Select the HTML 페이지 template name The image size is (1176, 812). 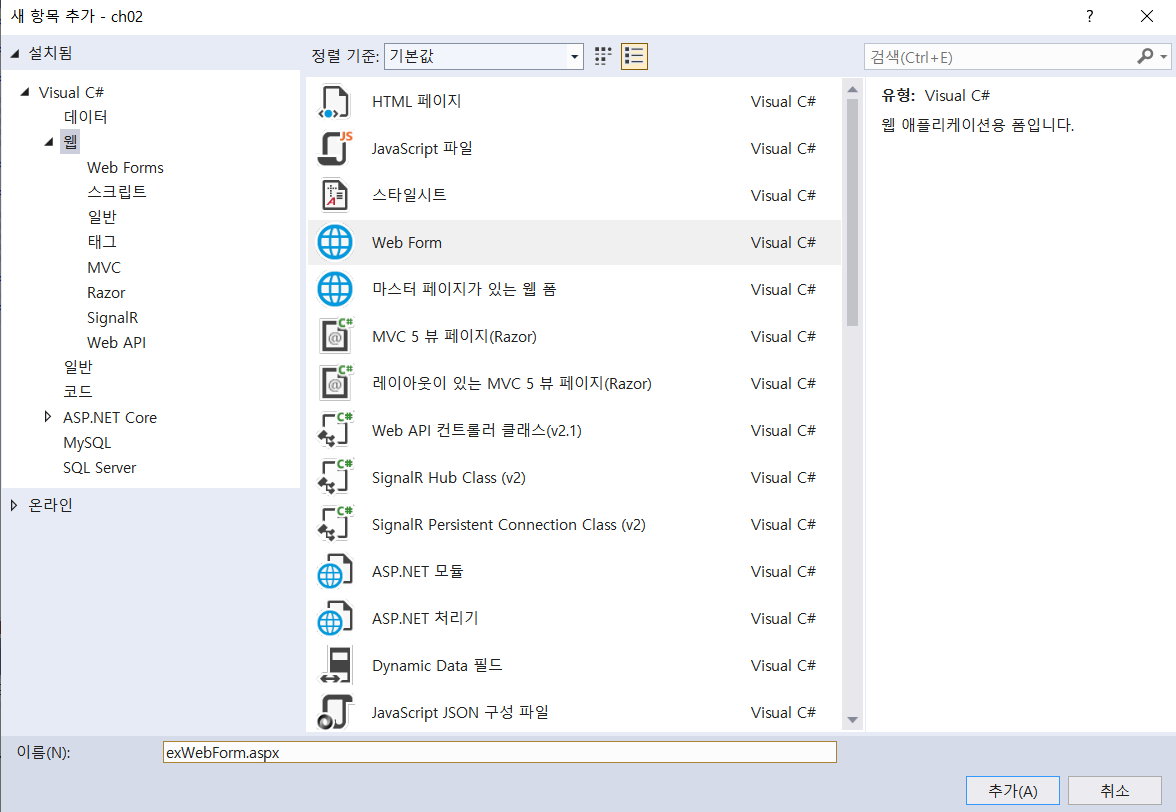[x=416, y=101]
